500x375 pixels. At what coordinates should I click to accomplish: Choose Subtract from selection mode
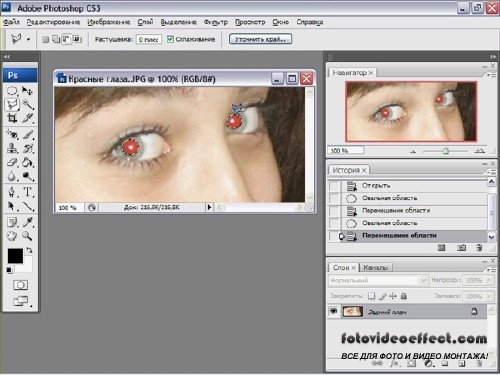67,39
